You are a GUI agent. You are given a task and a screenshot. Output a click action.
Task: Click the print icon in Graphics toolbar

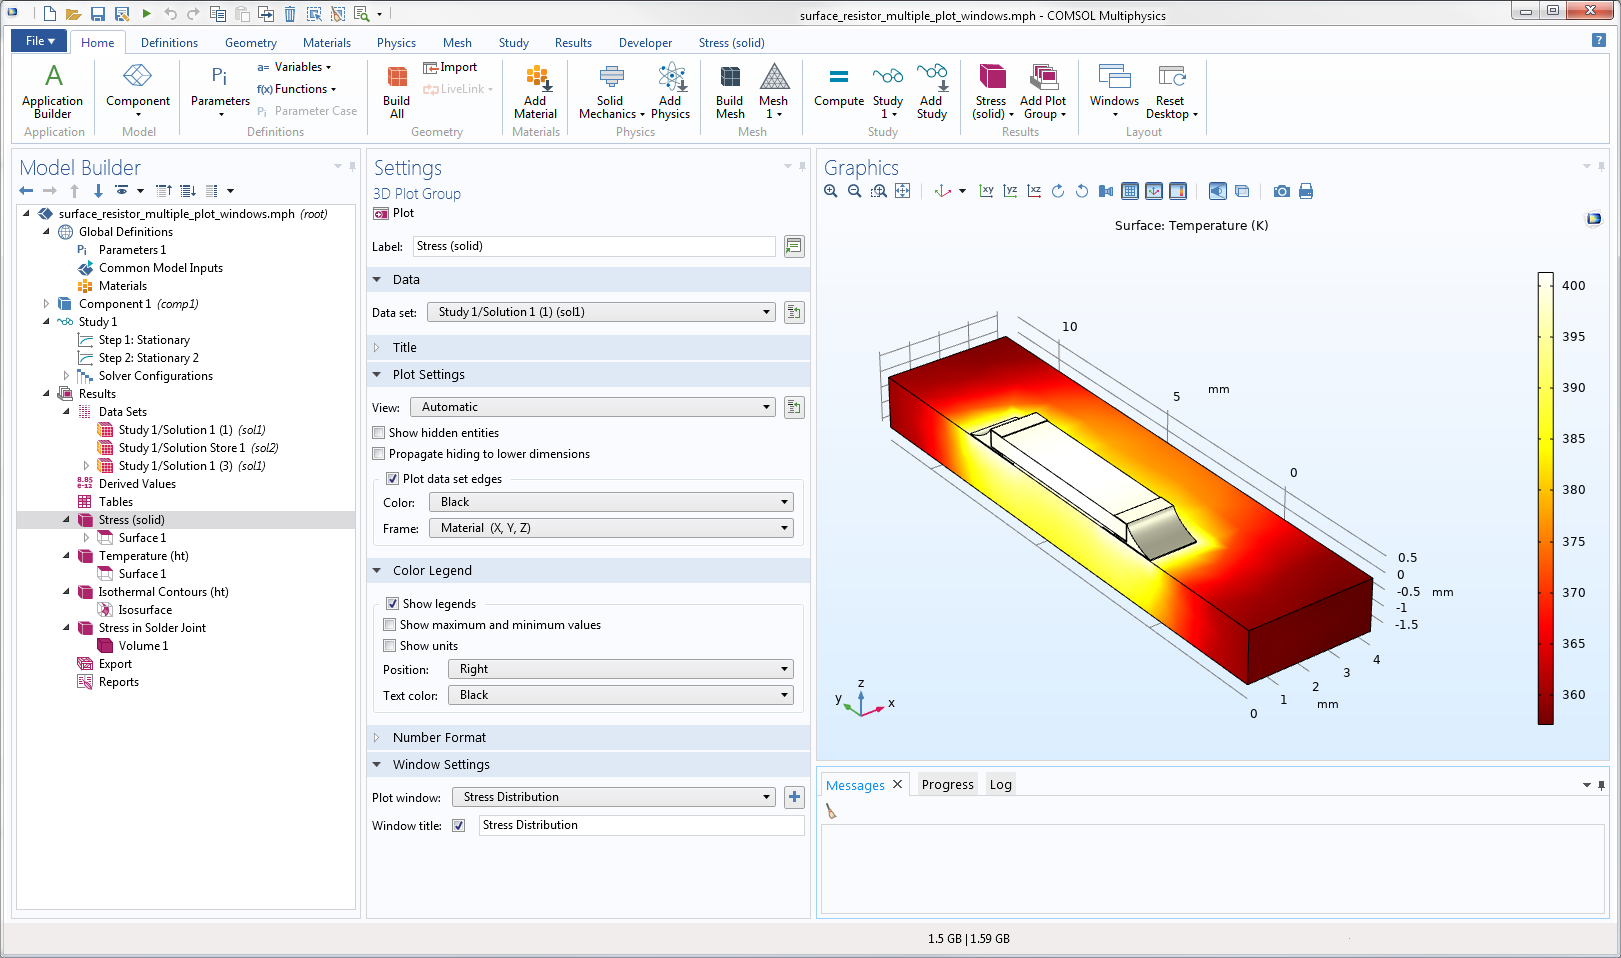[x=1305, y=191]
